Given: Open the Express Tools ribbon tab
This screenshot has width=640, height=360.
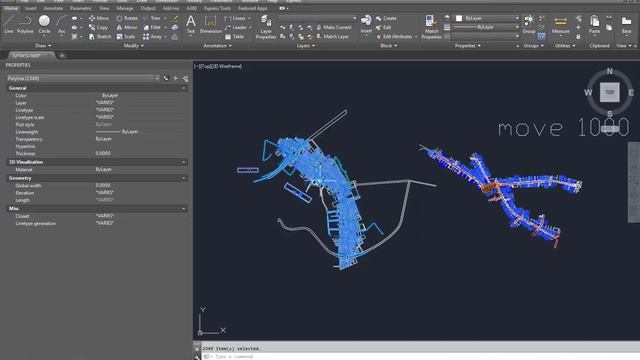Looking at the screenshot, I should point(217,8).
